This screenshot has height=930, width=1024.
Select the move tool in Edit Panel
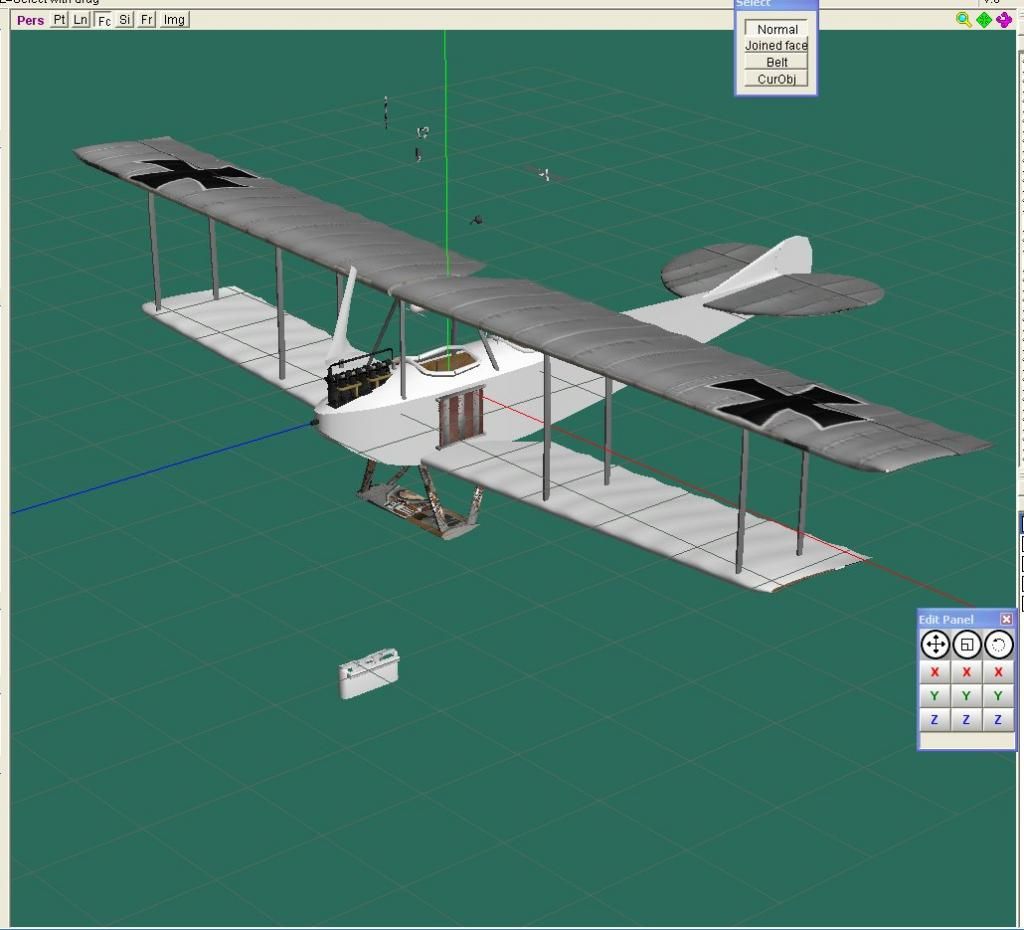click(x=935, y=645)
